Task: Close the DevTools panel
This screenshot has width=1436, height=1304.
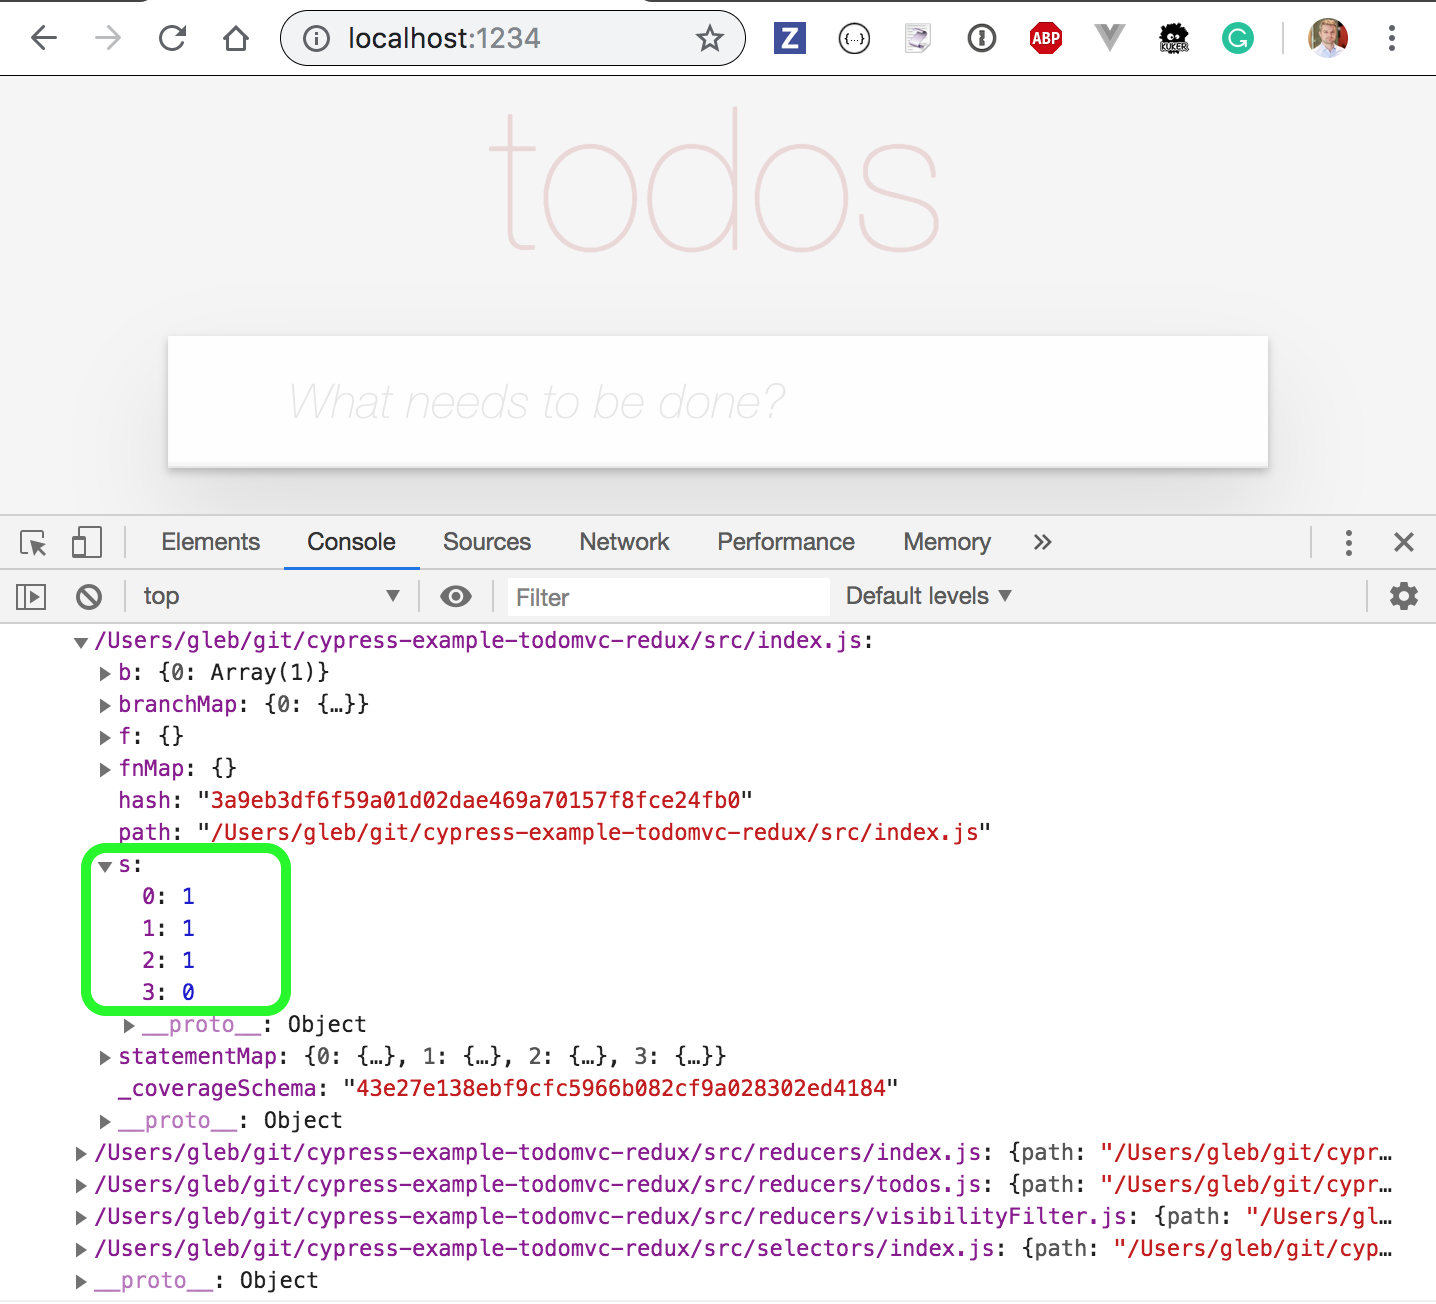Action: point(1404,542)
